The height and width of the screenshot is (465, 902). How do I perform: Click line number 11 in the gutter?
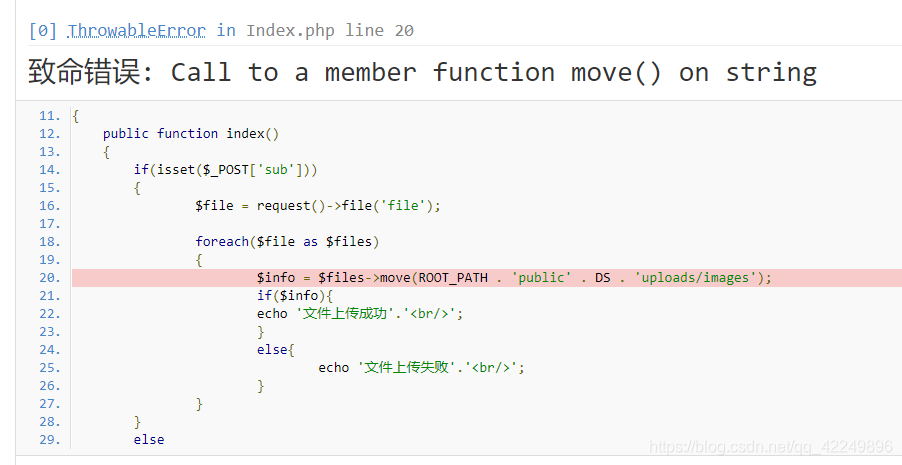pyautogui.click(x=49, y=116)
